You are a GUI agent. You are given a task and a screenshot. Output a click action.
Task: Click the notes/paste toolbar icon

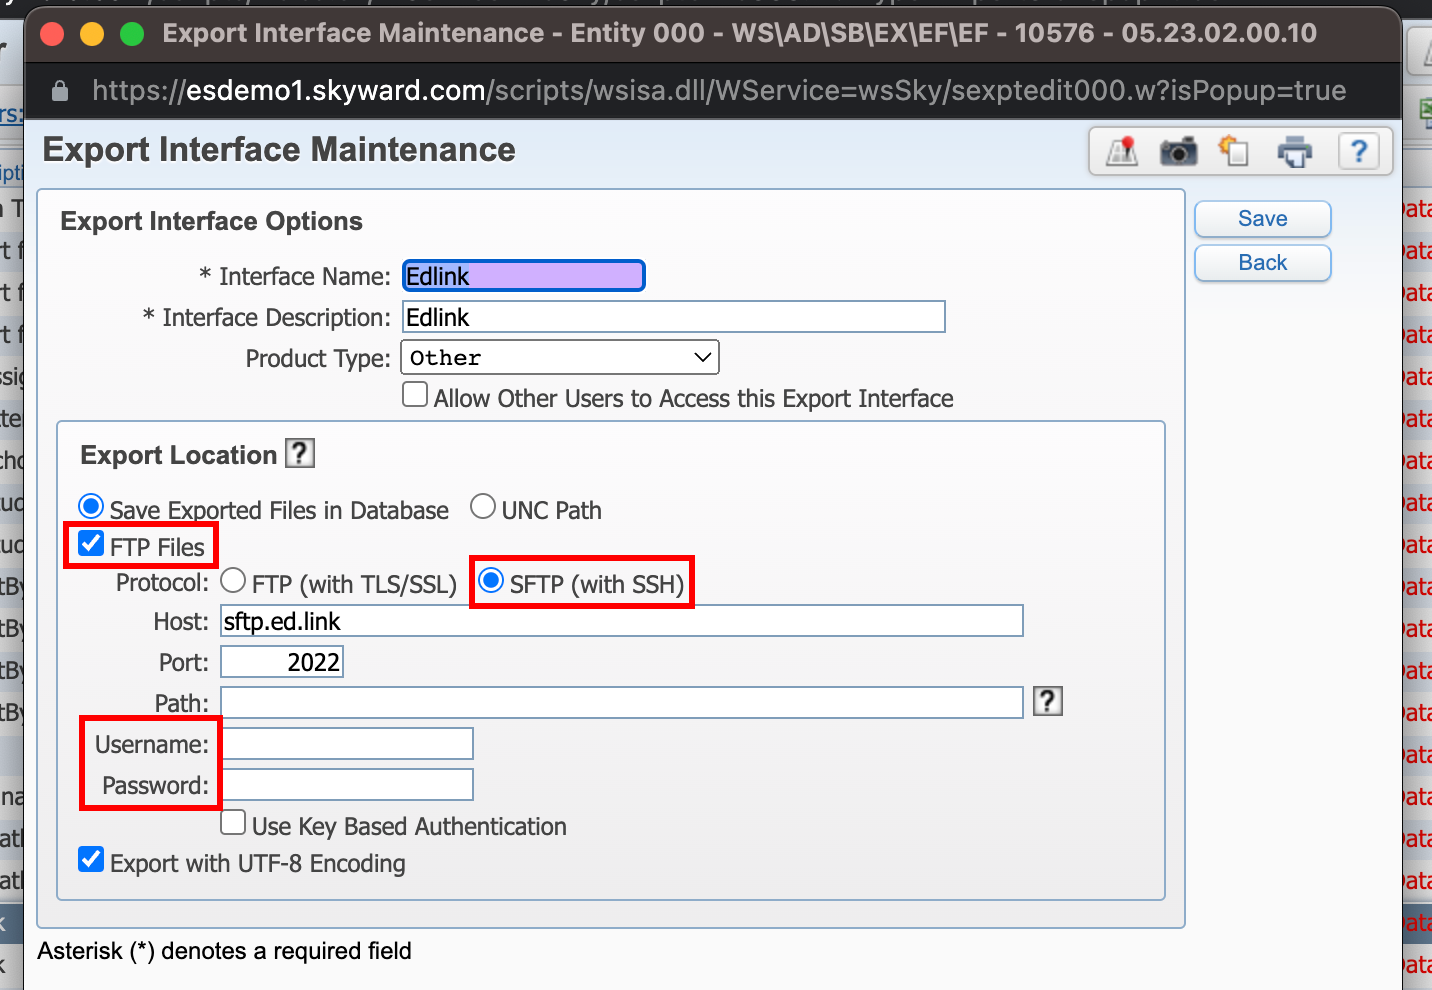1234,152
